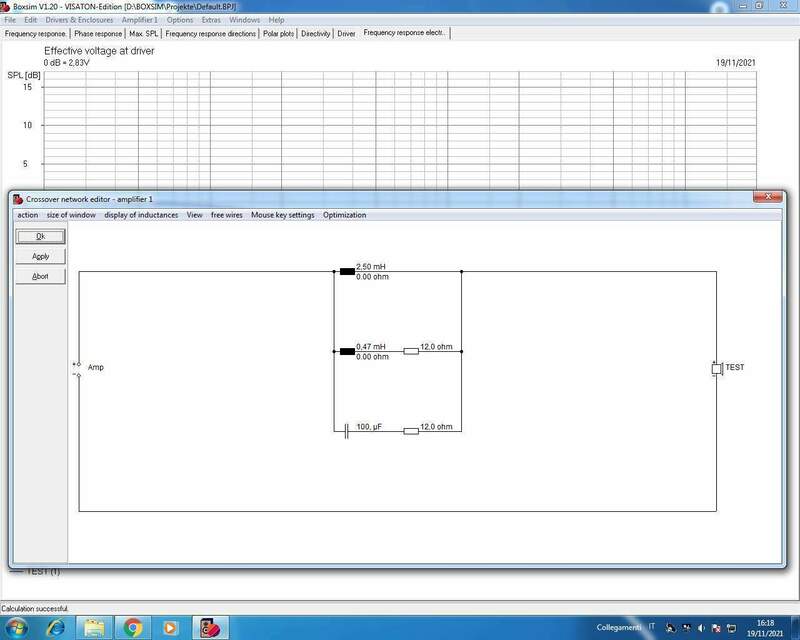Expand the Optimization menu
800x640 pixels.
[x=344, y=215]
